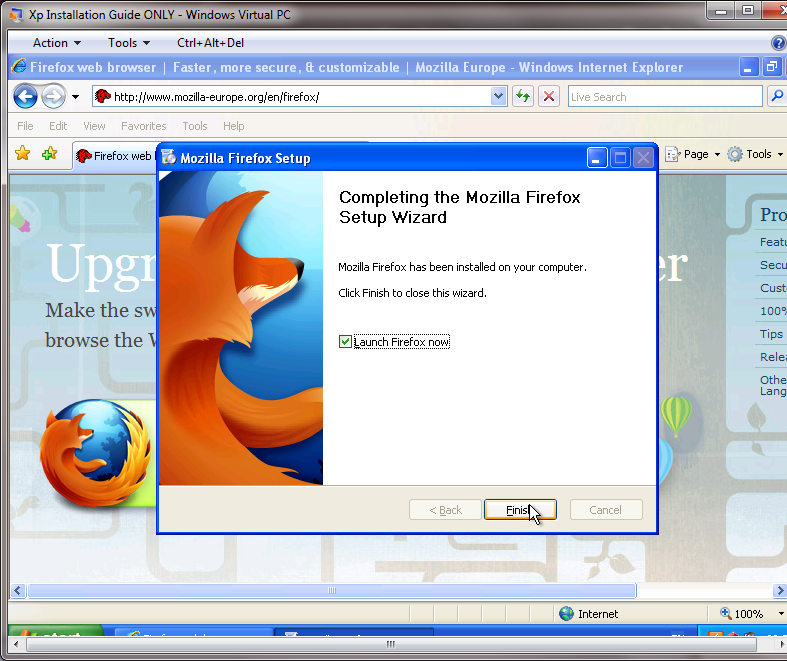Click the Live Search input box
The image size is (787, 661).
665,96
